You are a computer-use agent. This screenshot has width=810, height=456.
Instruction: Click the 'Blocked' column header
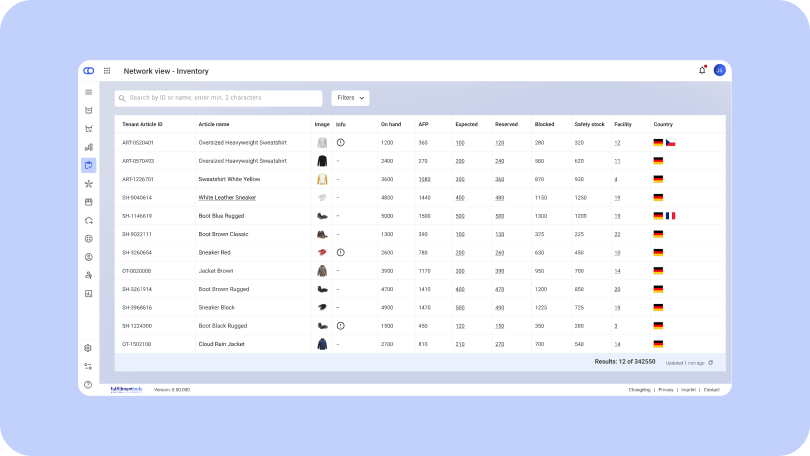click(544, 124)
